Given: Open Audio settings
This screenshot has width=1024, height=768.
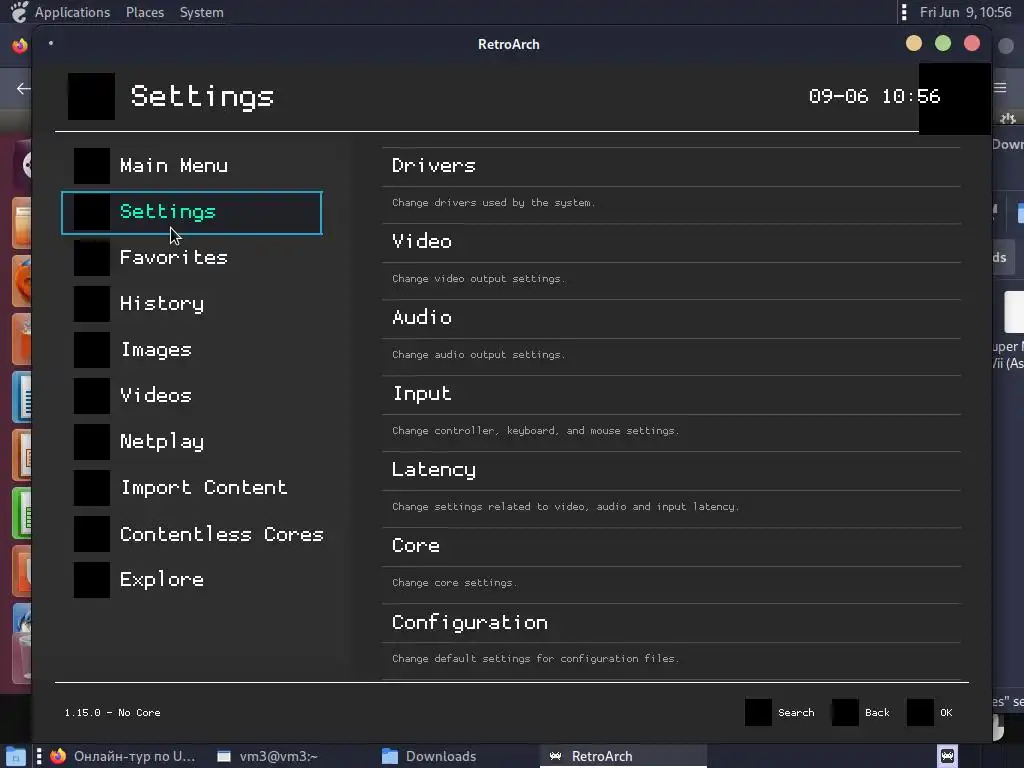Looking at the screenshot, I should [x=671, y=337].
